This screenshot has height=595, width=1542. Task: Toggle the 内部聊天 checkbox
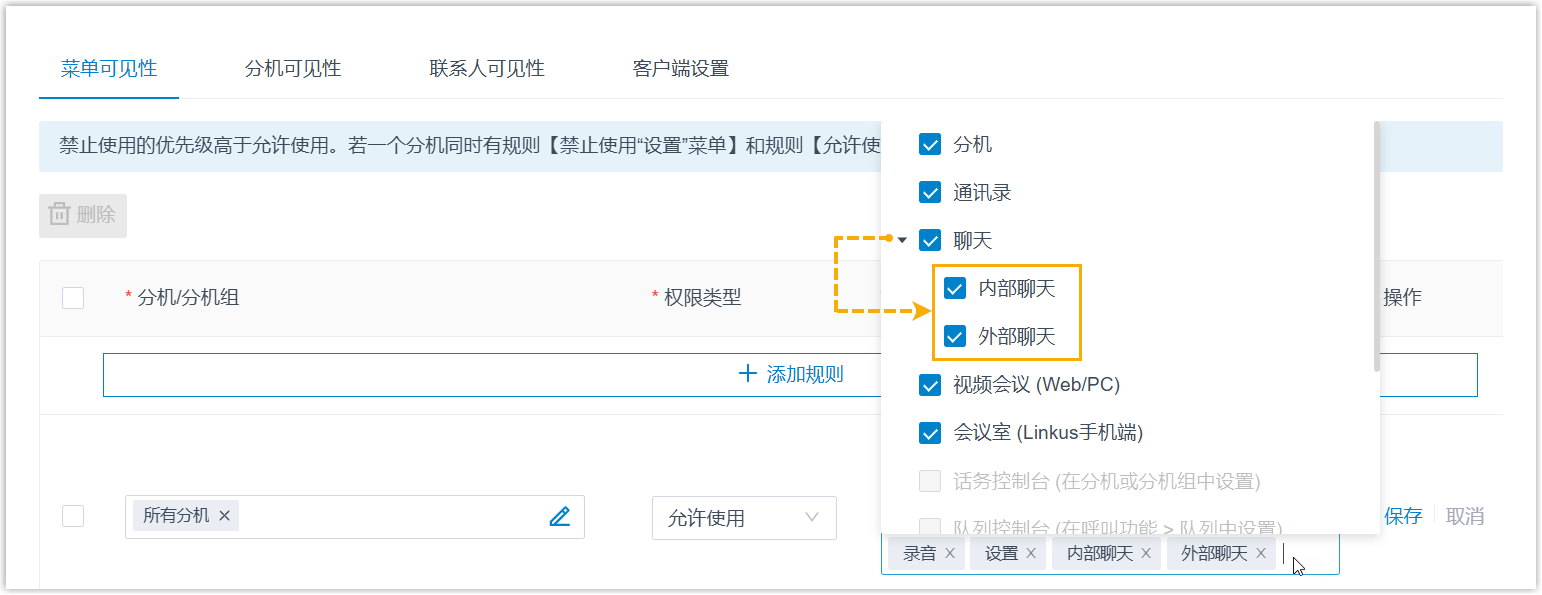click(x=955, y=289)
